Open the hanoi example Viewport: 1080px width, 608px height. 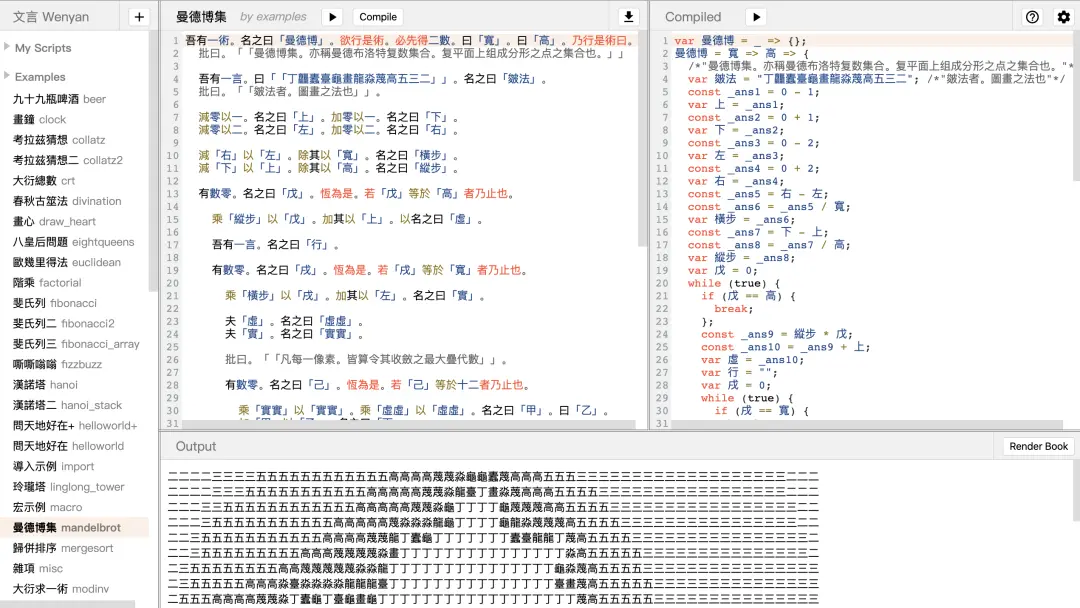coord(74,384)
